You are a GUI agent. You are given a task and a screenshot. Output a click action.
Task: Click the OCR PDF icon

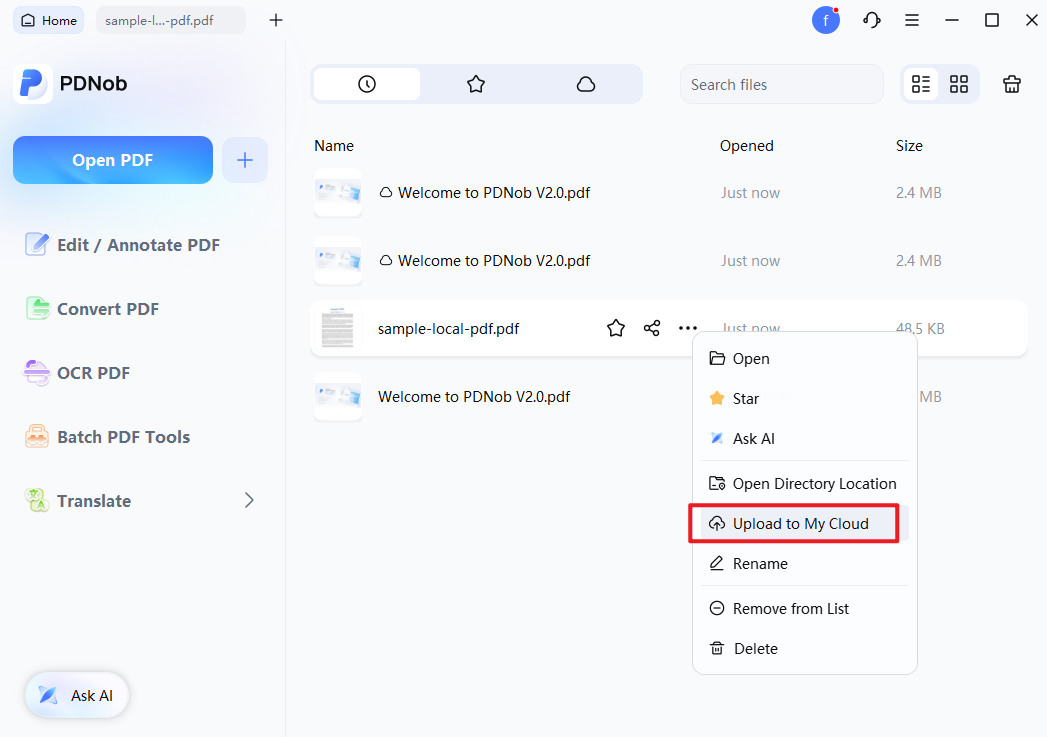click(x=37, y=373)
